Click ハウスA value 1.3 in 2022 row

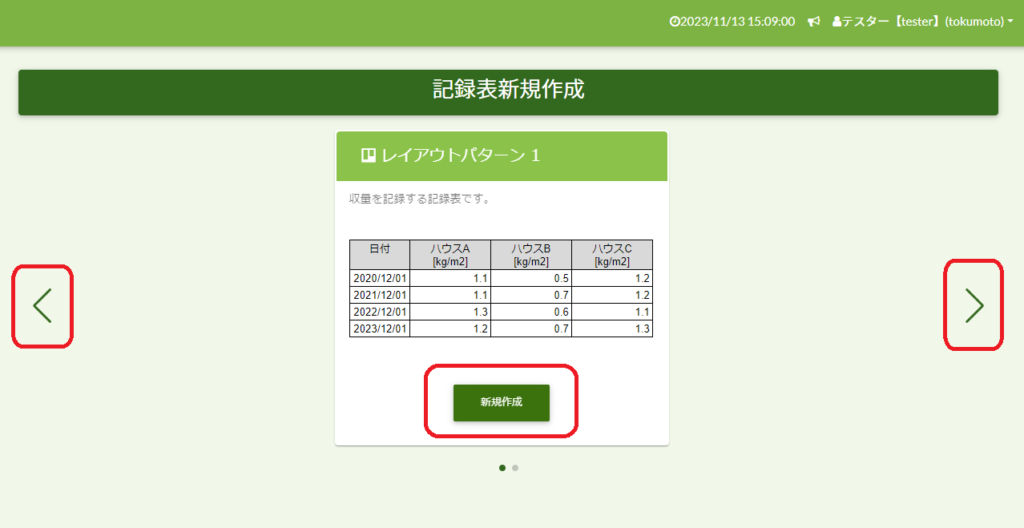[450, 312]
